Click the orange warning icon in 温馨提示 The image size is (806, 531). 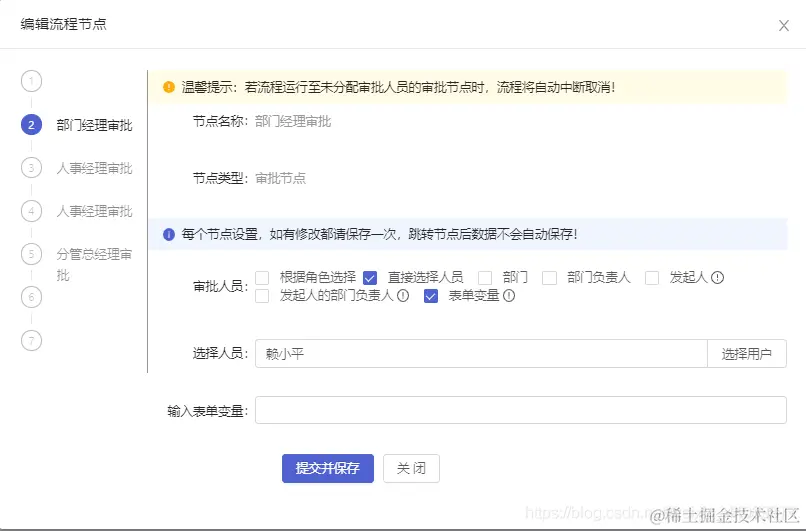click(169, 87)
